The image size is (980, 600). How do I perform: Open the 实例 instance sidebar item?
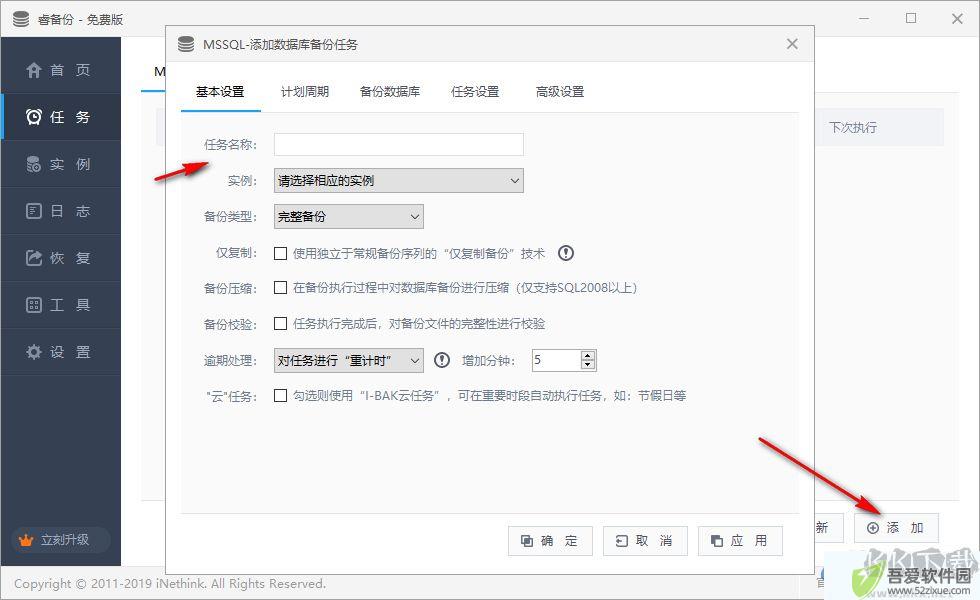[61, 164]
